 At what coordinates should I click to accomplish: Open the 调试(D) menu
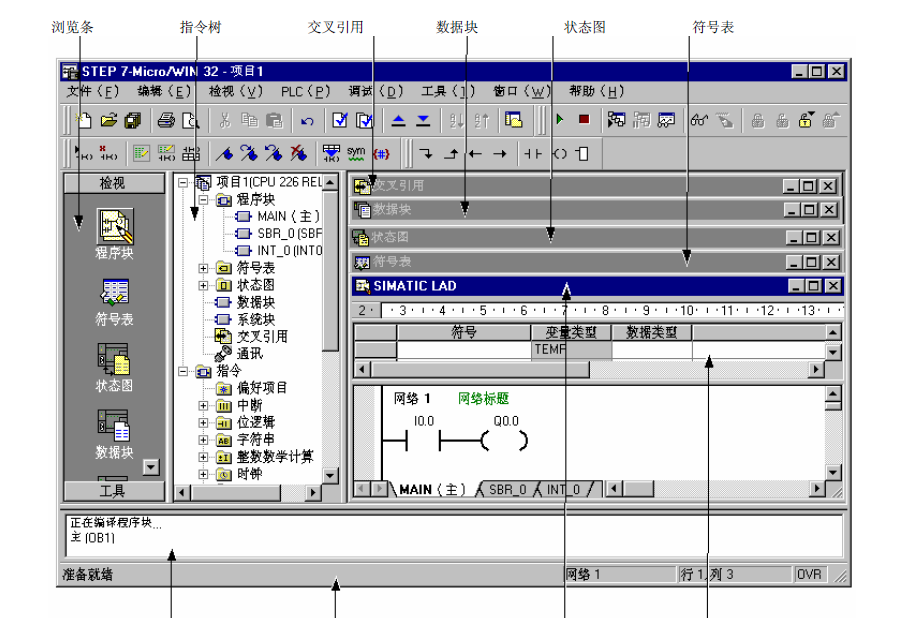[375, 91]
